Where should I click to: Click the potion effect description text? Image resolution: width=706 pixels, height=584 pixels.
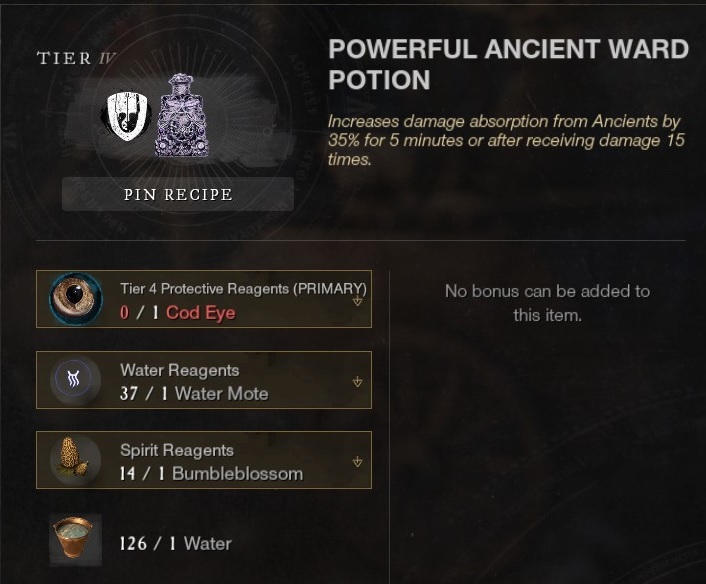[x=506, y=140]
